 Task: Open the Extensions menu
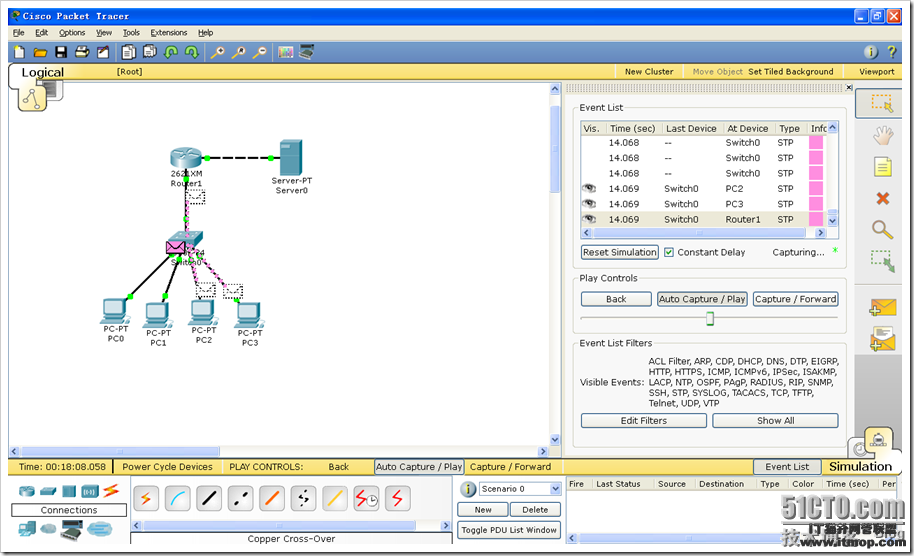click(x=168, y=33)
